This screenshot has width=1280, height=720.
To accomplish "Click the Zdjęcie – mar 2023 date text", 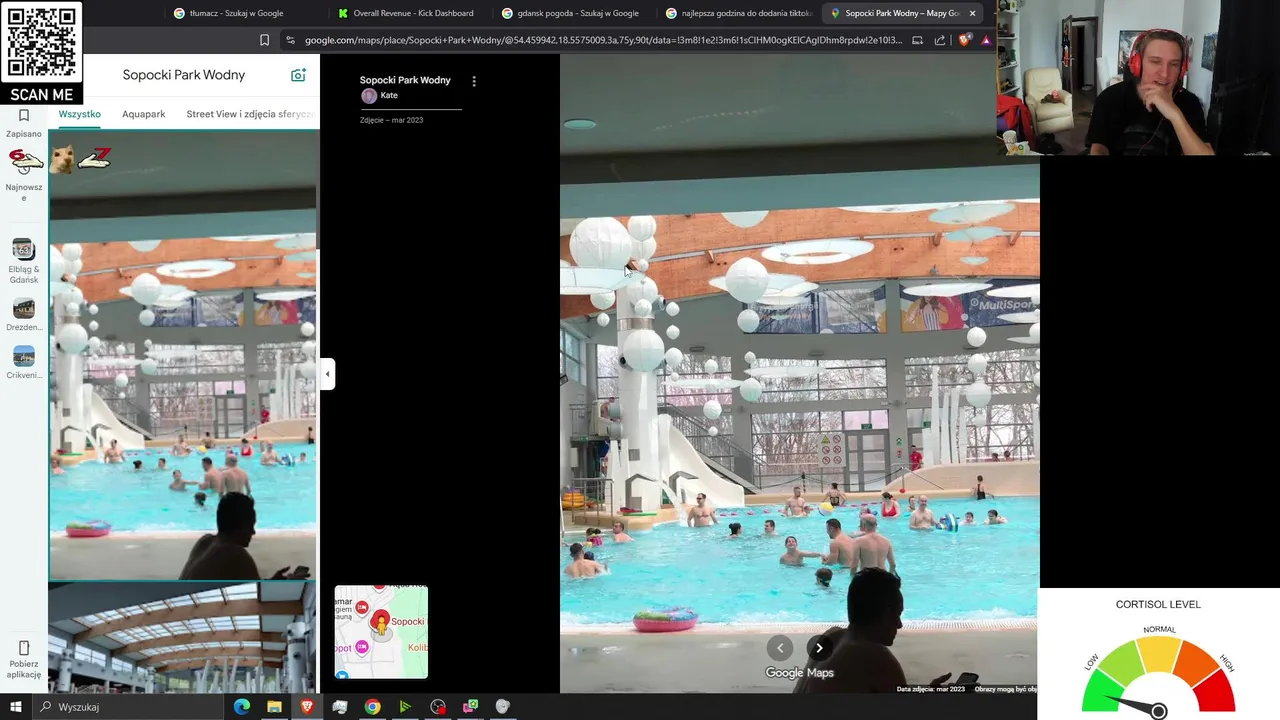I will click(391, 120).
